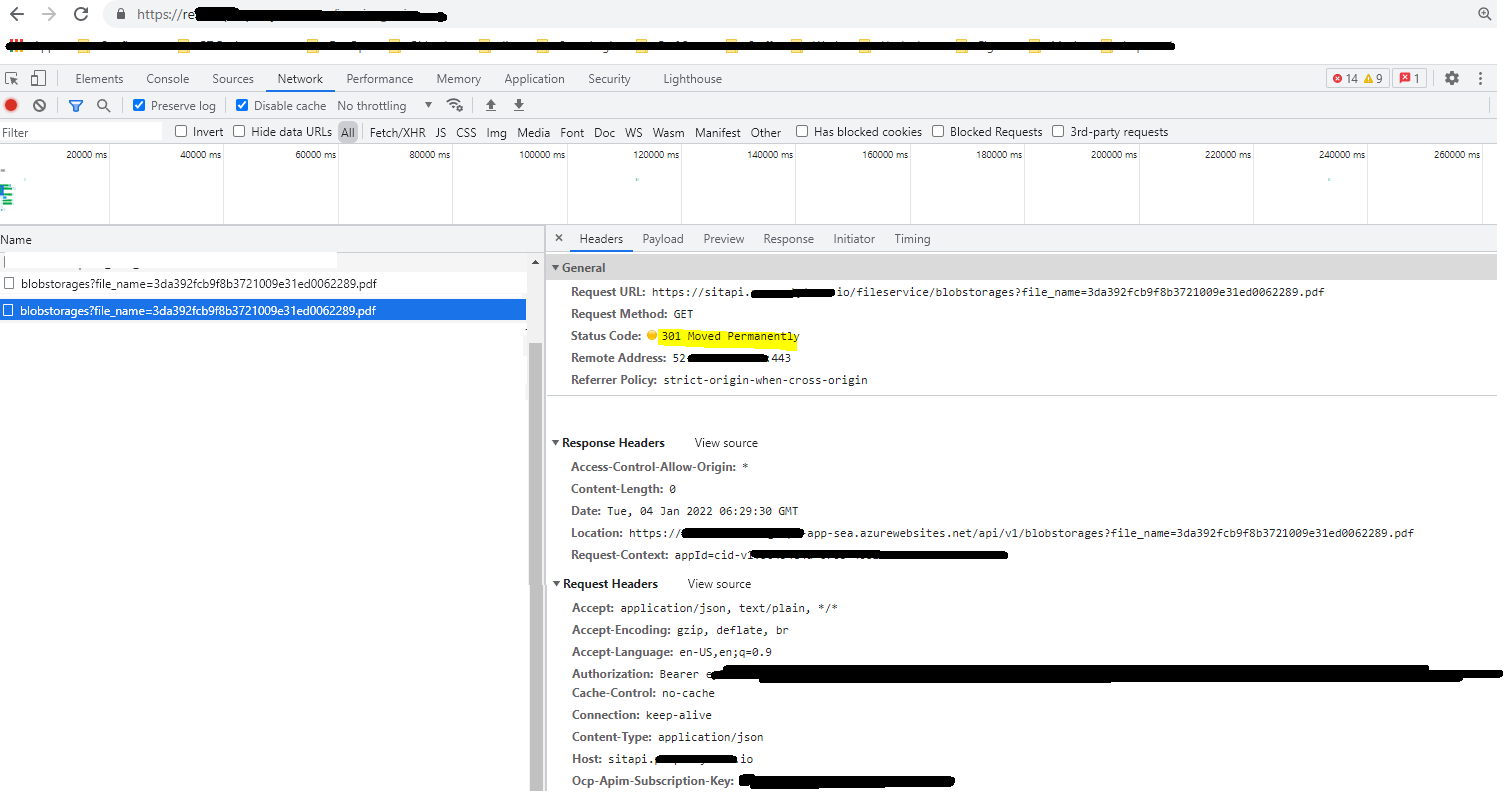
Task: Toggle the network filter funnel icon
Action: point(75,105)
